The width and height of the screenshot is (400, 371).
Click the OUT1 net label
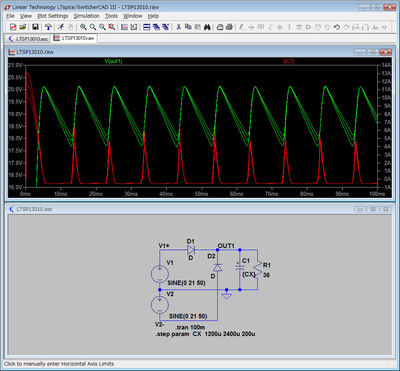click(x=226, y=246)
